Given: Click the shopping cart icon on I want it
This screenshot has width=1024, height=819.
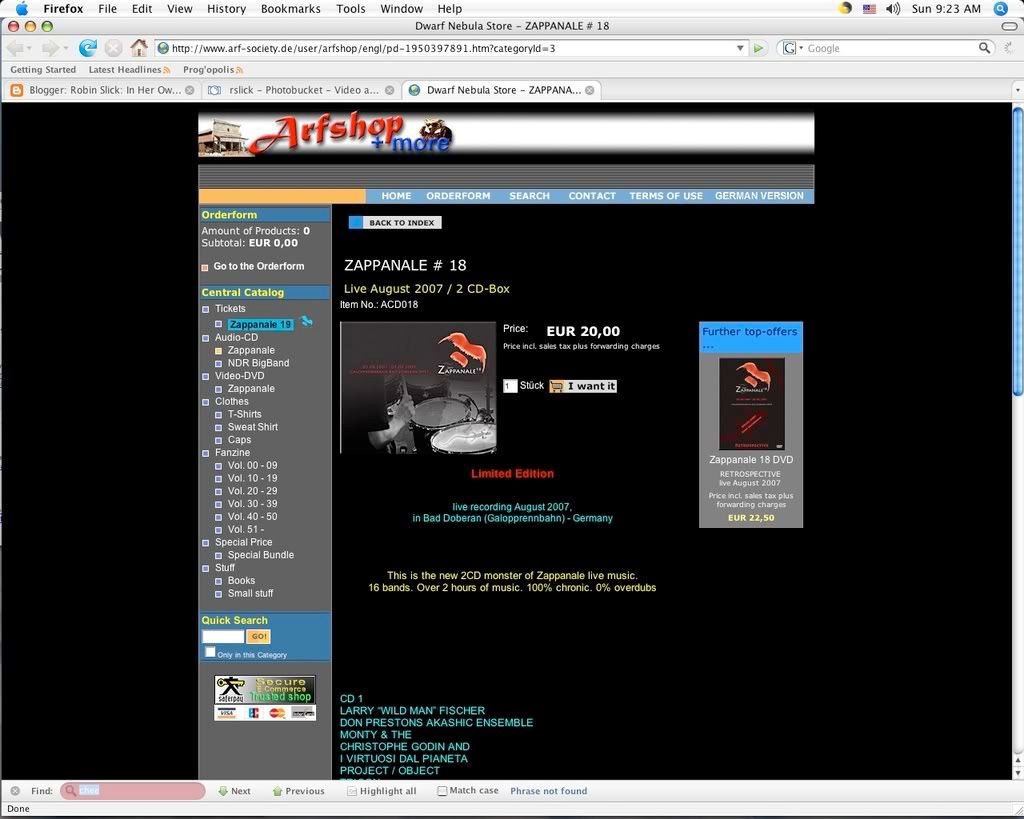Looking at the screenshot, I should [556, 387].
